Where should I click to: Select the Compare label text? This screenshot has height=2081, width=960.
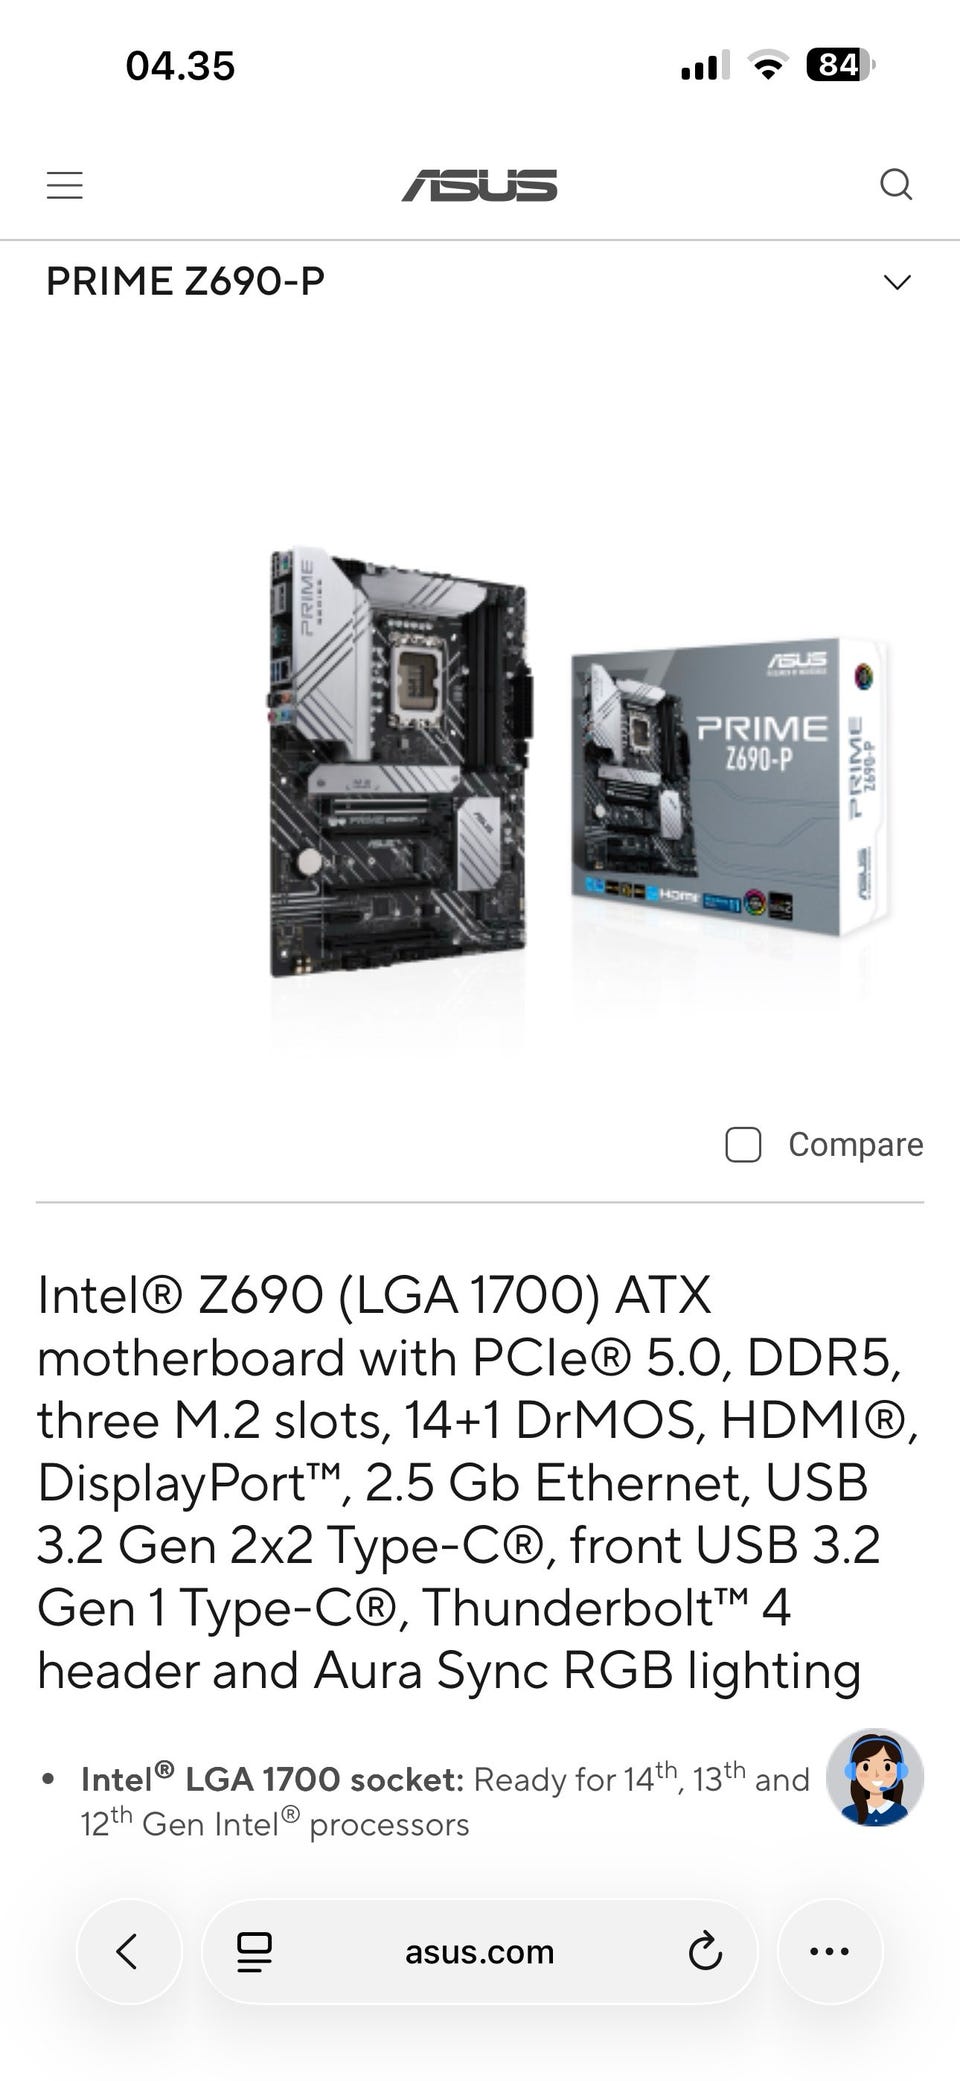pyautogui.click(x=856, y=1144)
